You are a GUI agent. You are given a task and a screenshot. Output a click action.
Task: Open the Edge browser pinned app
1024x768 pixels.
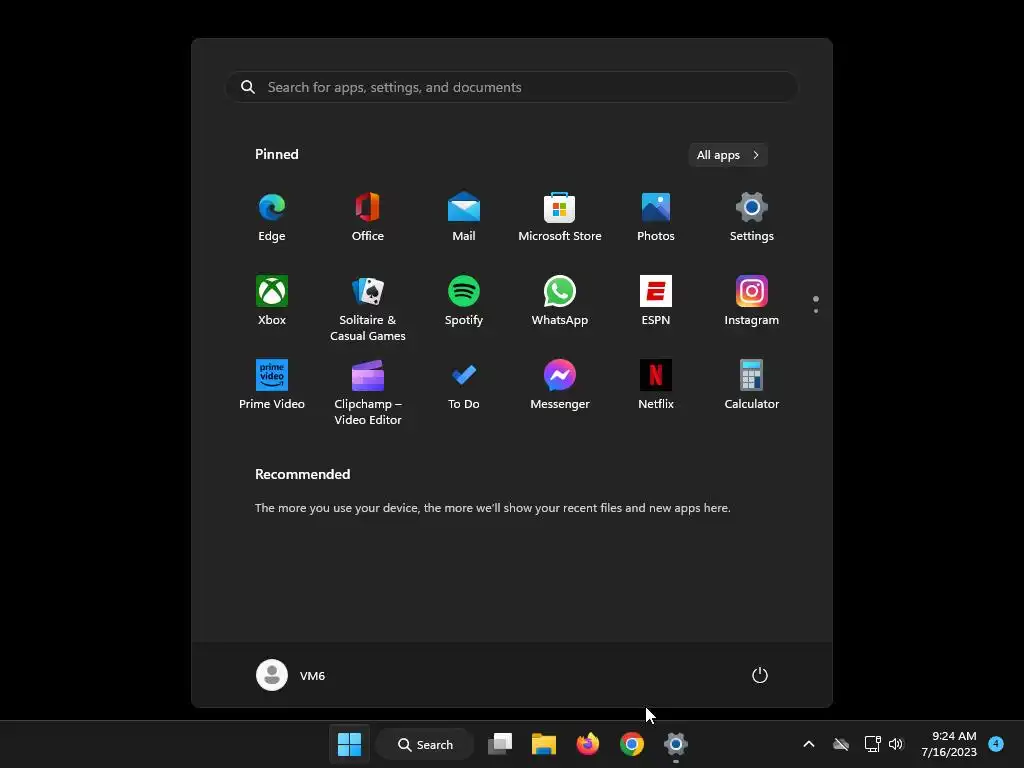tap(272, 217)
